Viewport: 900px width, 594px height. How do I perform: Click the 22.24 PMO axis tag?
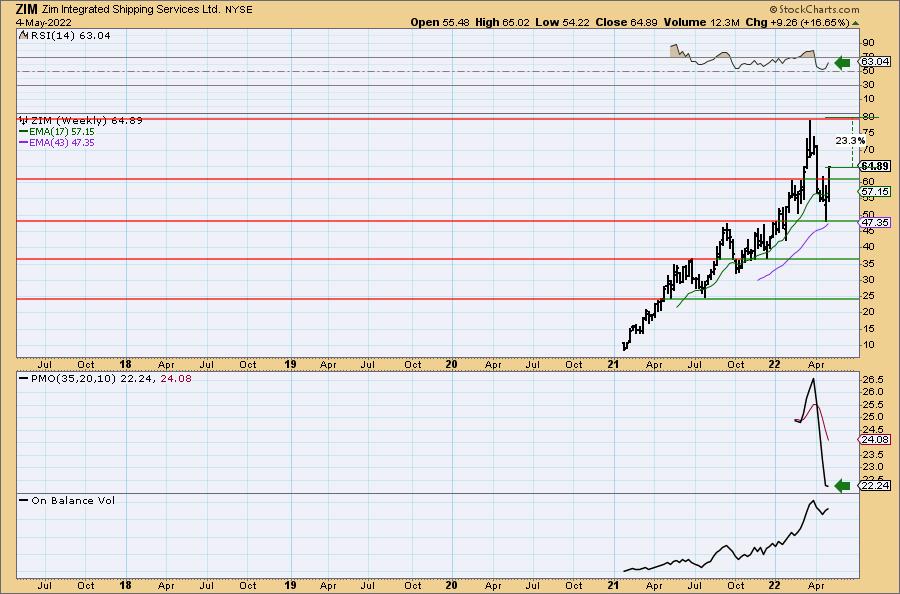[875, 486]
